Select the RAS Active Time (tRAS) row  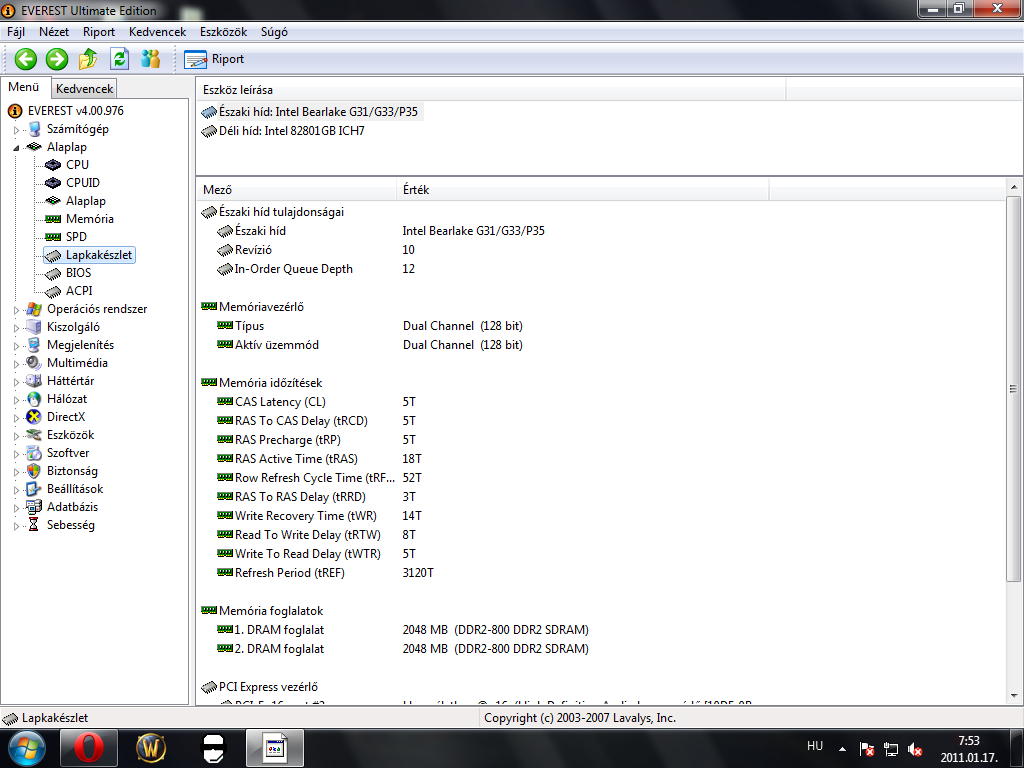(x=319, y=459)
